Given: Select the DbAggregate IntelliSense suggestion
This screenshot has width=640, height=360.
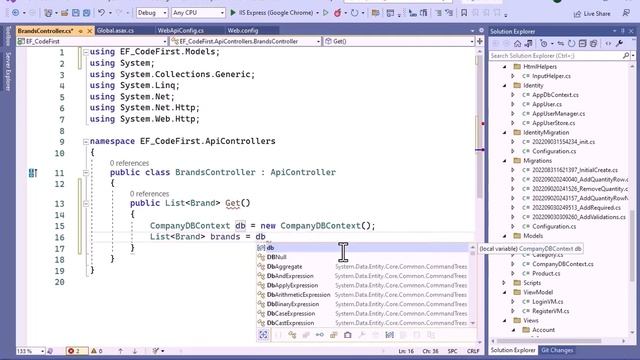Looking at the screenshot, I should click(362, 267).
